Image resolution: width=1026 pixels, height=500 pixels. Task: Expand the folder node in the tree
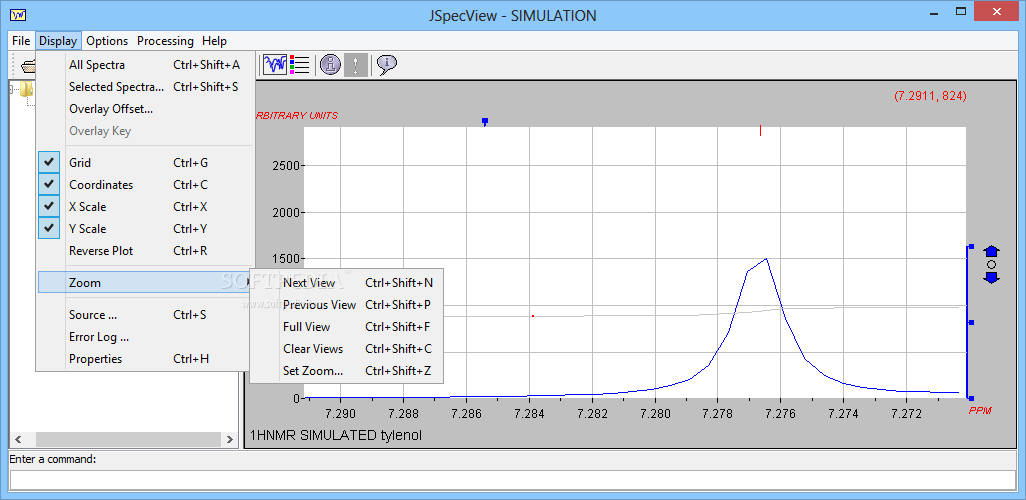point(12,89)
